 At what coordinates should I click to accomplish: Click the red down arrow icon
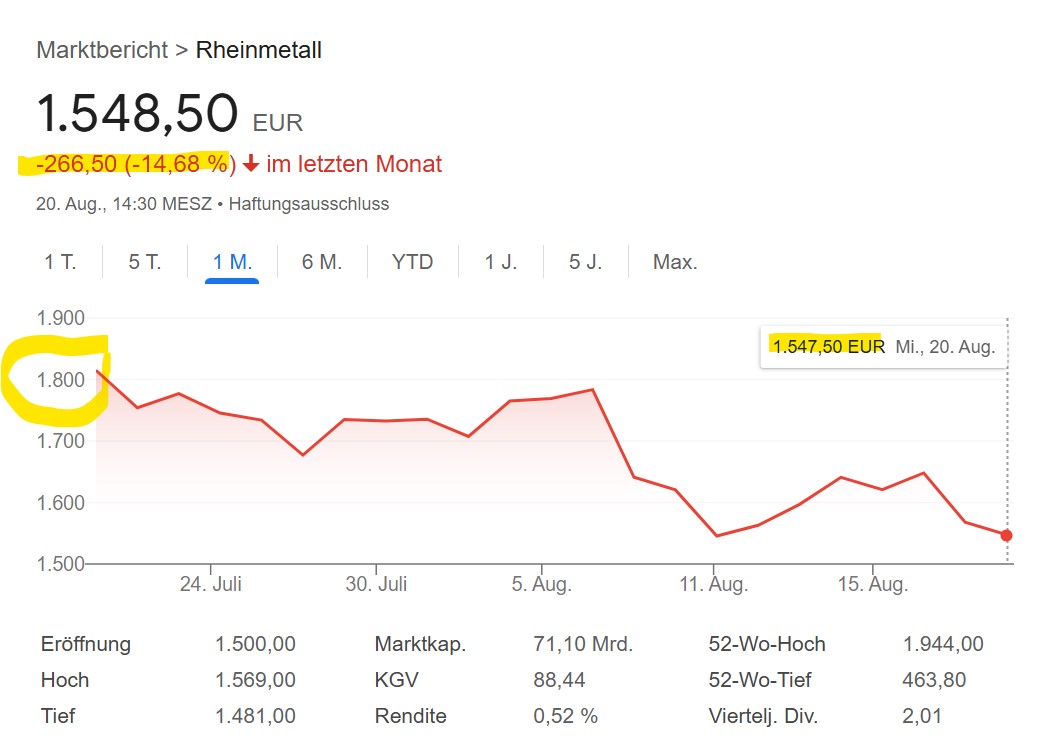251,163
